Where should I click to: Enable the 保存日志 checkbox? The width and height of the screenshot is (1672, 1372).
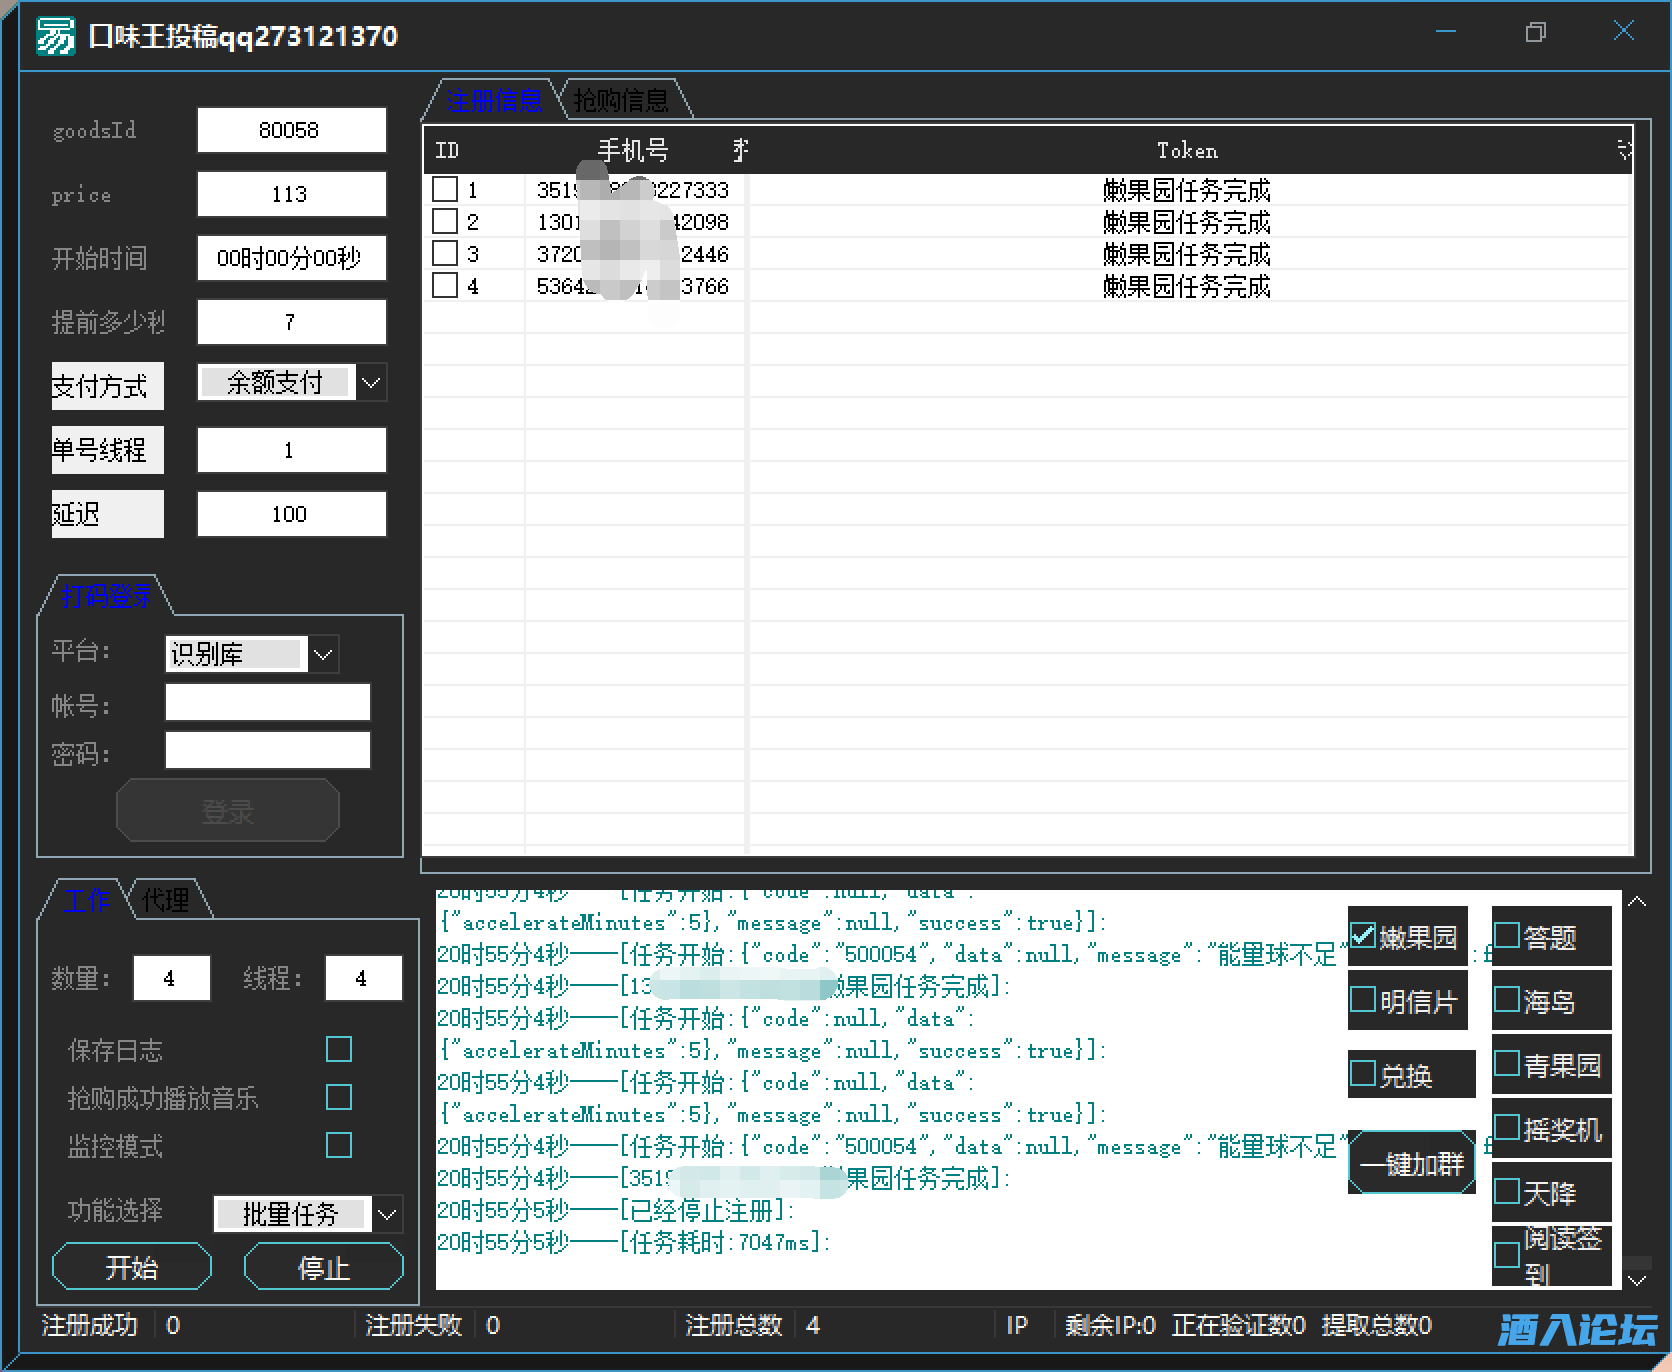pos(339,1049)
